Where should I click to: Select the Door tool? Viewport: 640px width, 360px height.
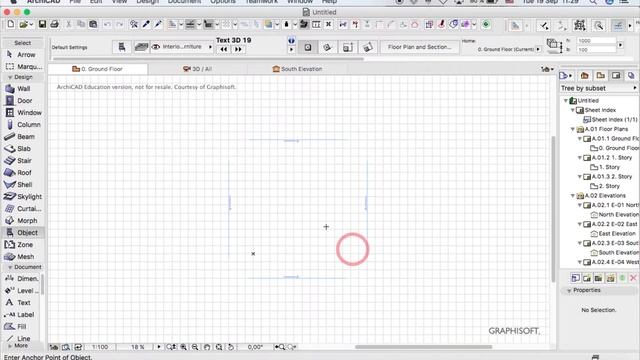click(x=19, y=100)
